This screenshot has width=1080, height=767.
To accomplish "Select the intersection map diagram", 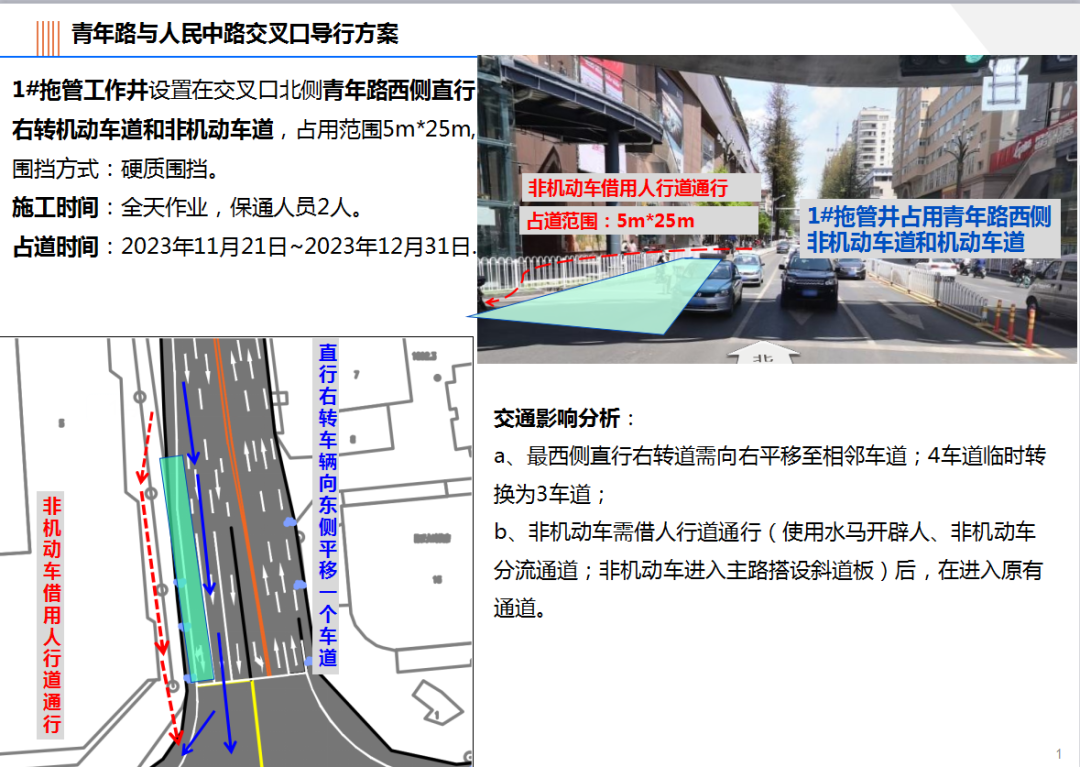I will tap(237, 551).
